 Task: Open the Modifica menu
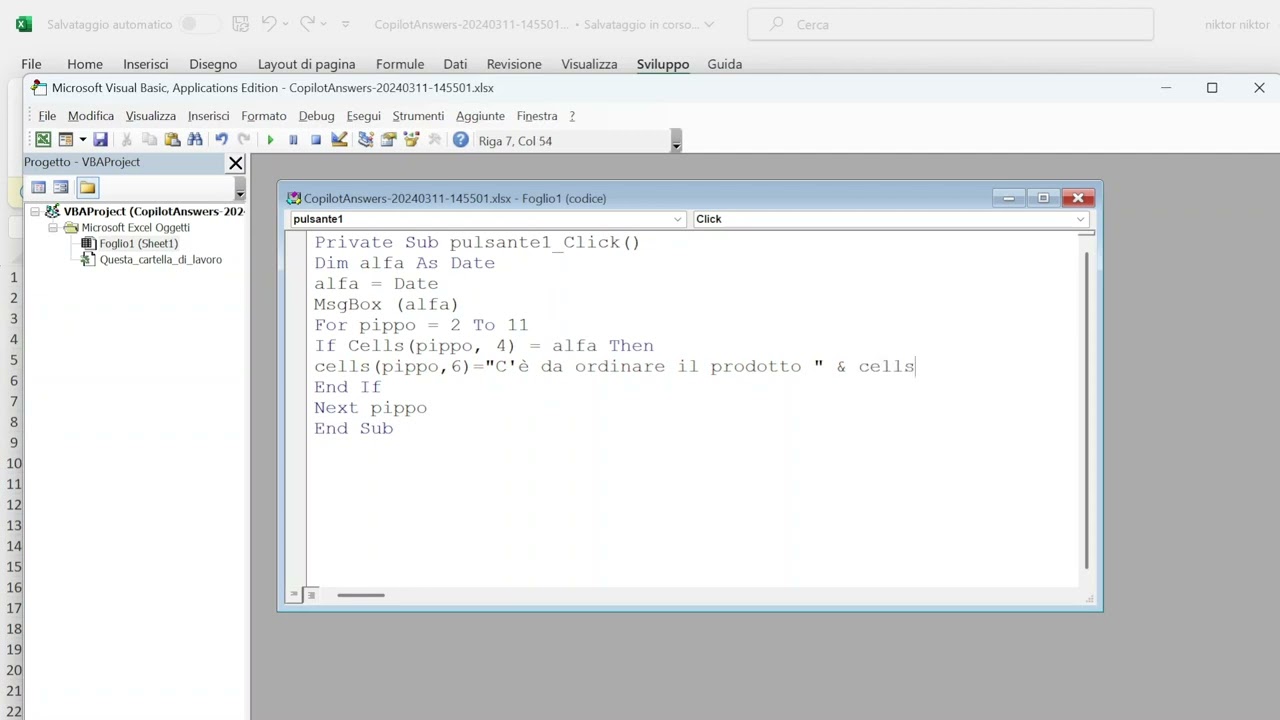91,116
